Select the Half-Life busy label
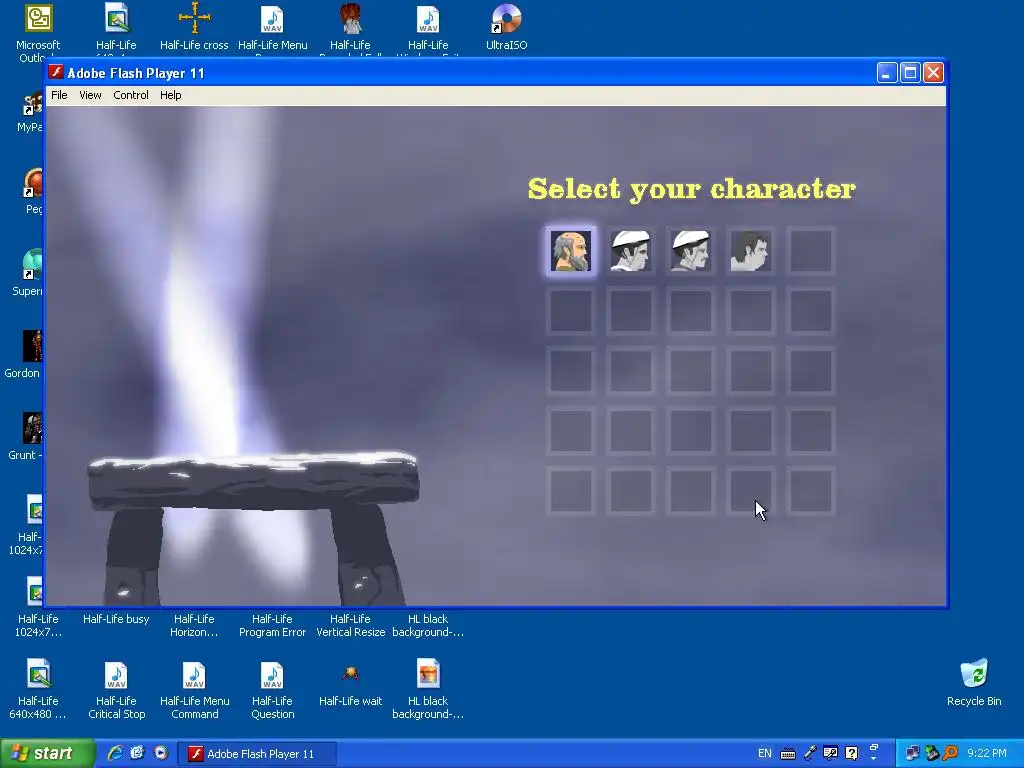The width and height of the screenshot is (1024, 768). pos(116,619)
